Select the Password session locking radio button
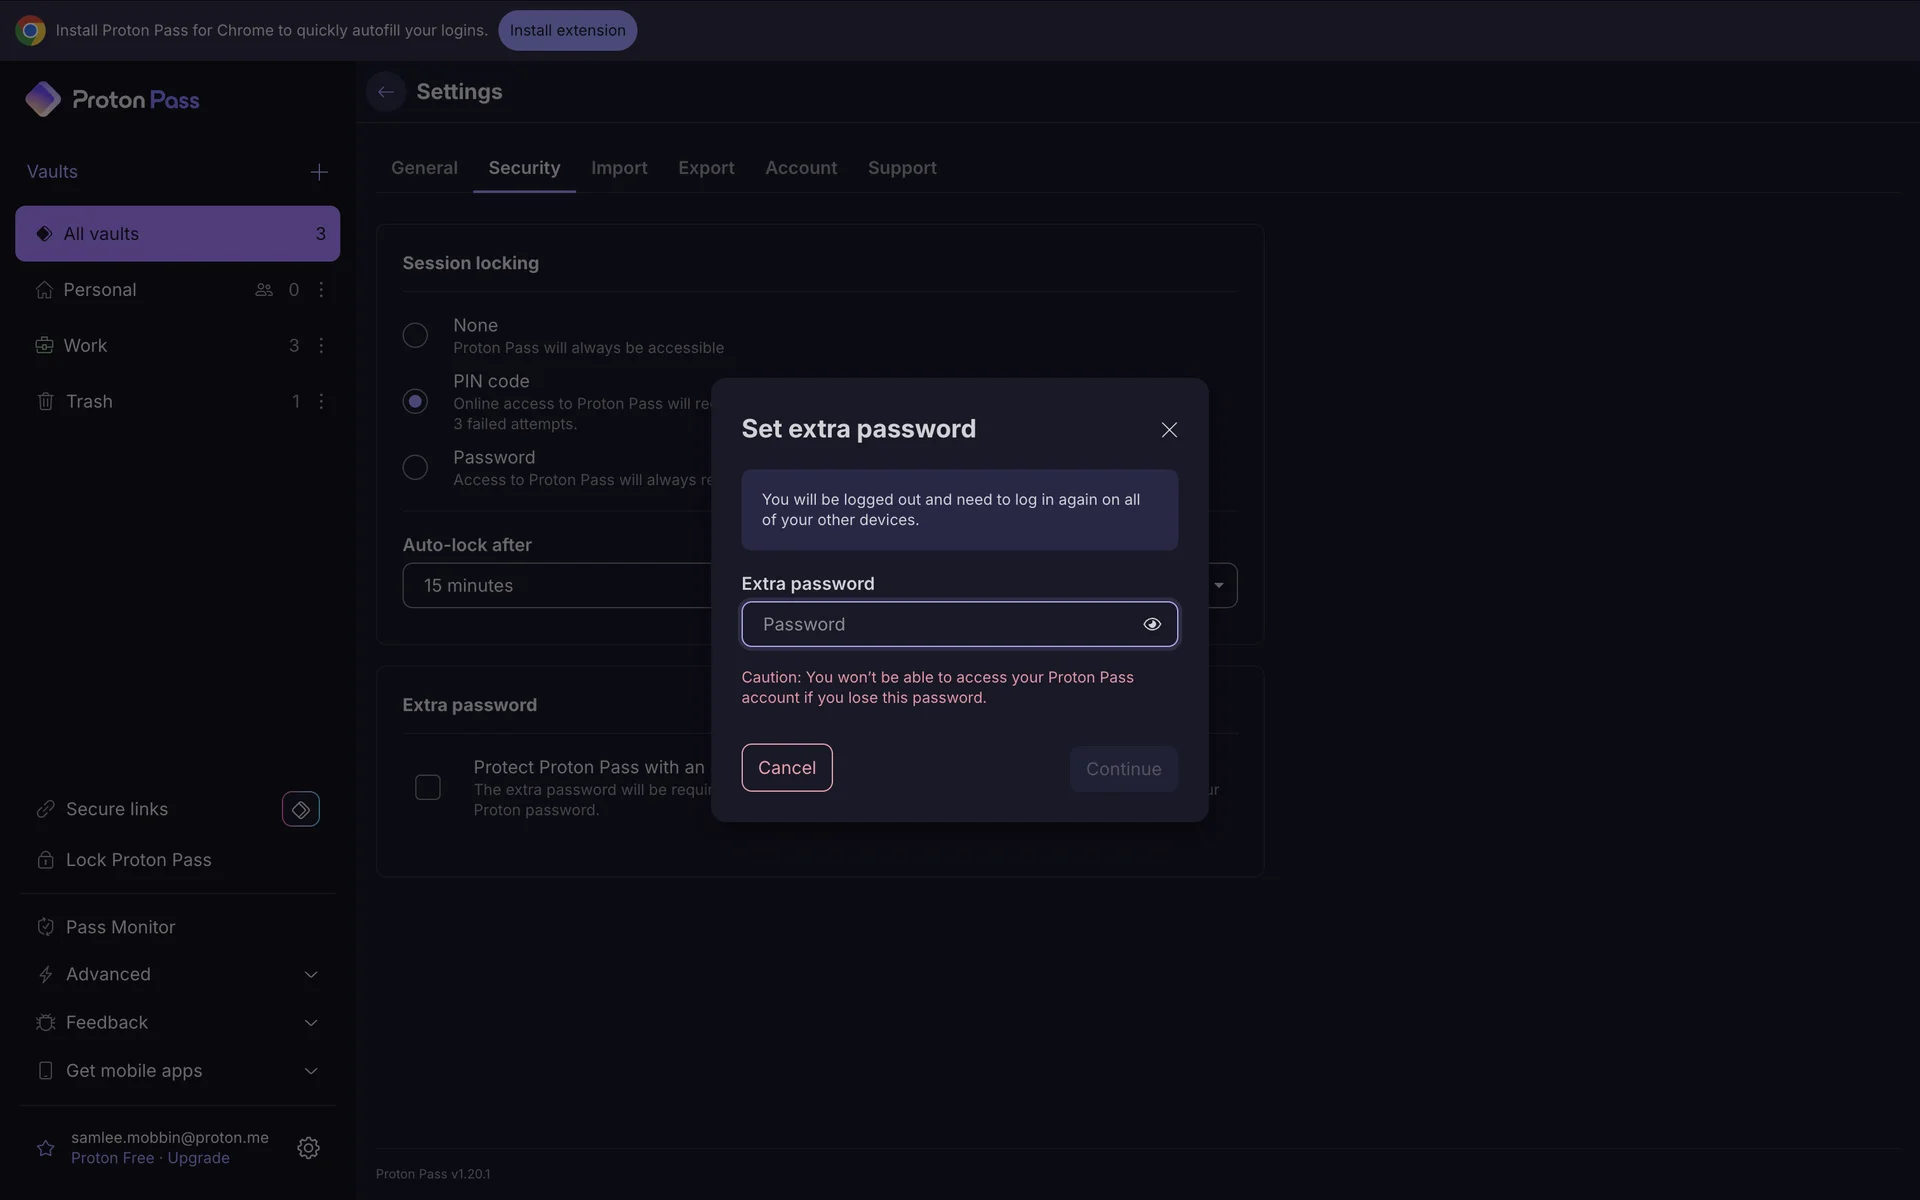The width and height of the screenshot is (1920, 1200). tap(415, 467)
